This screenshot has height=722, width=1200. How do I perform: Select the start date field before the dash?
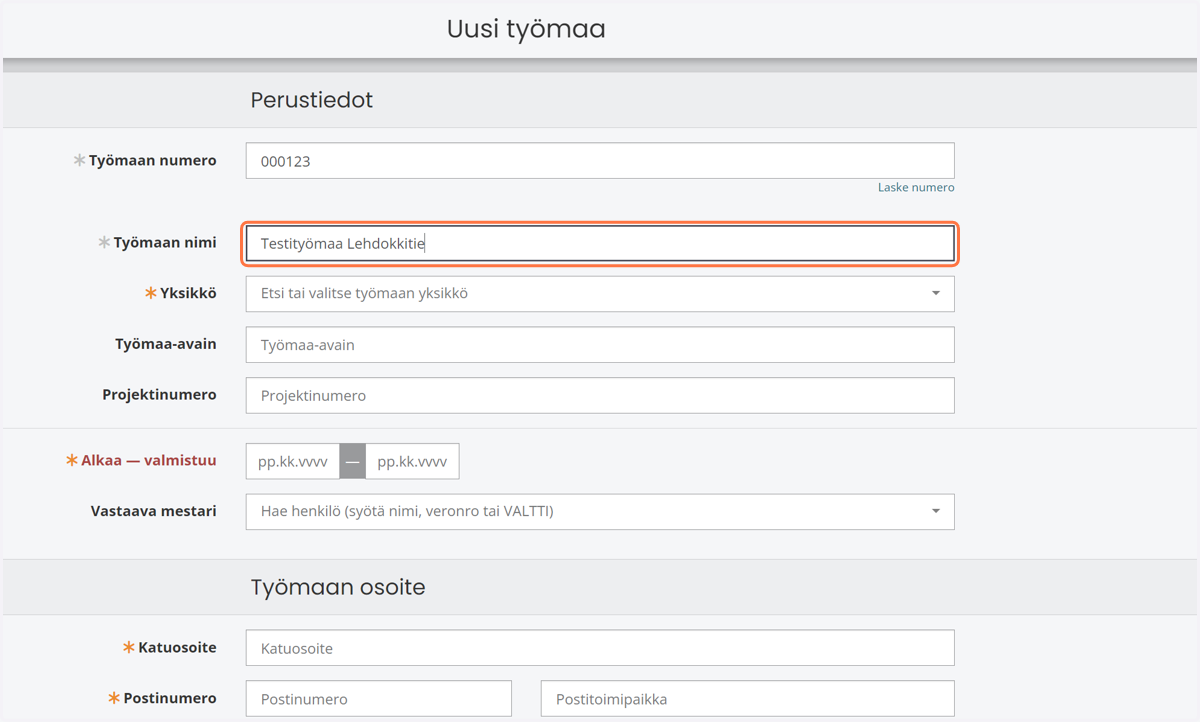coord(293,462)
